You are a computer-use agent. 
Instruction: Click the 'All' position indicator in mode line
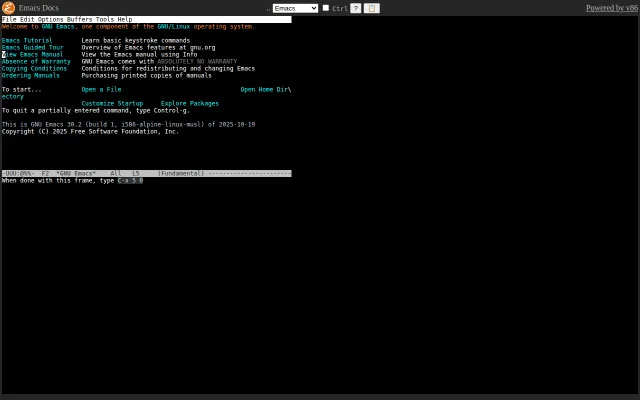pyautogui.click(x=116, y=173)
